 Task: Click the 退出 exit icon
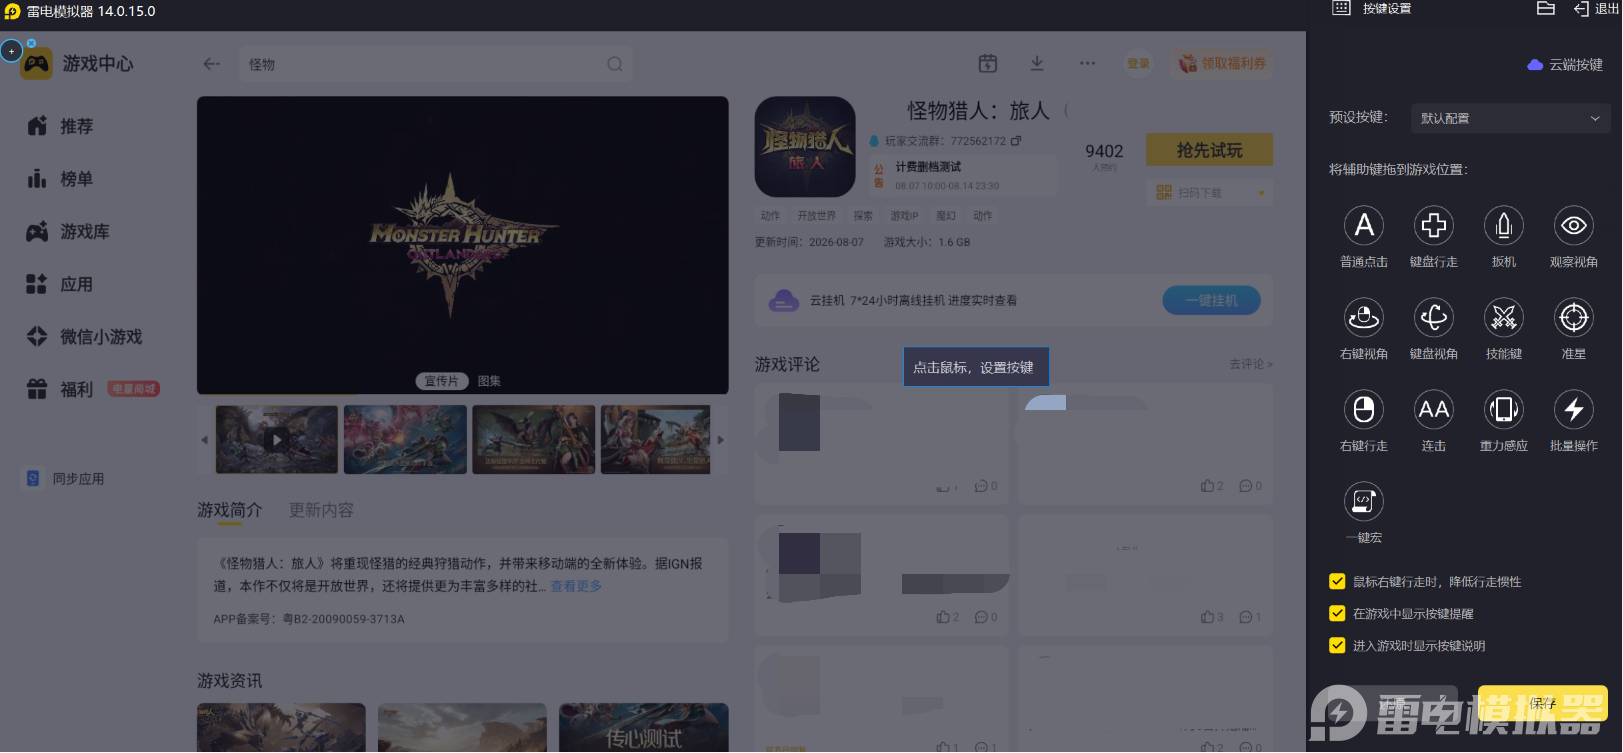point(1582,9)
